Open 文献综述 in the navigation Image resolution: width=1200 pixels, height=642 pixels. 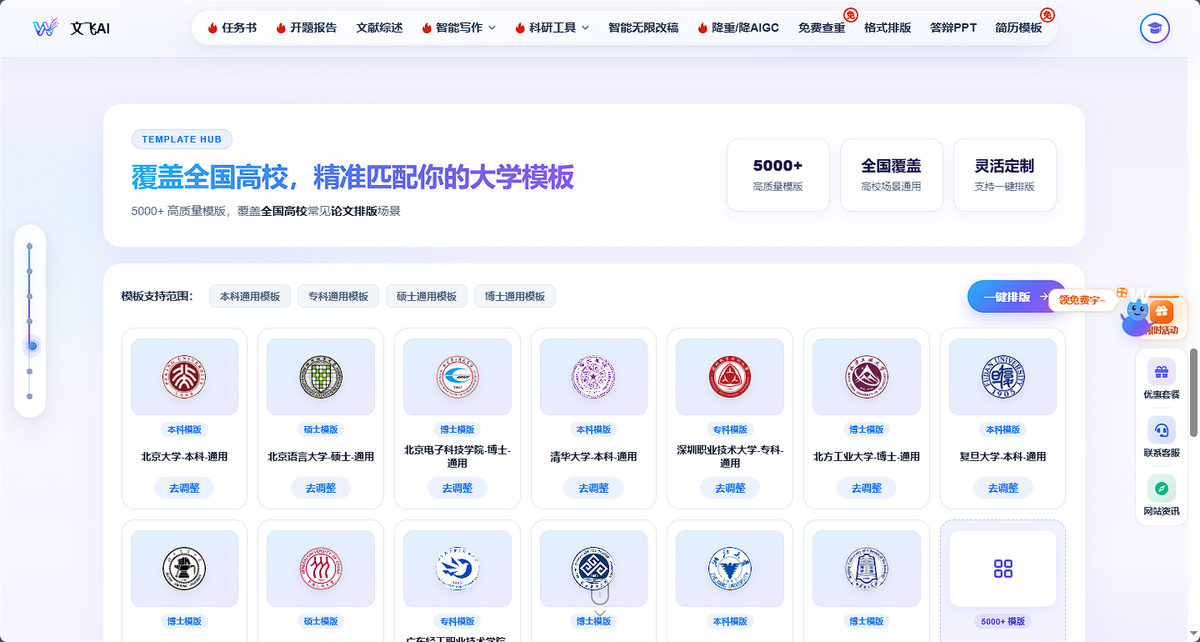pyautogui.click(x=379, y=28)
